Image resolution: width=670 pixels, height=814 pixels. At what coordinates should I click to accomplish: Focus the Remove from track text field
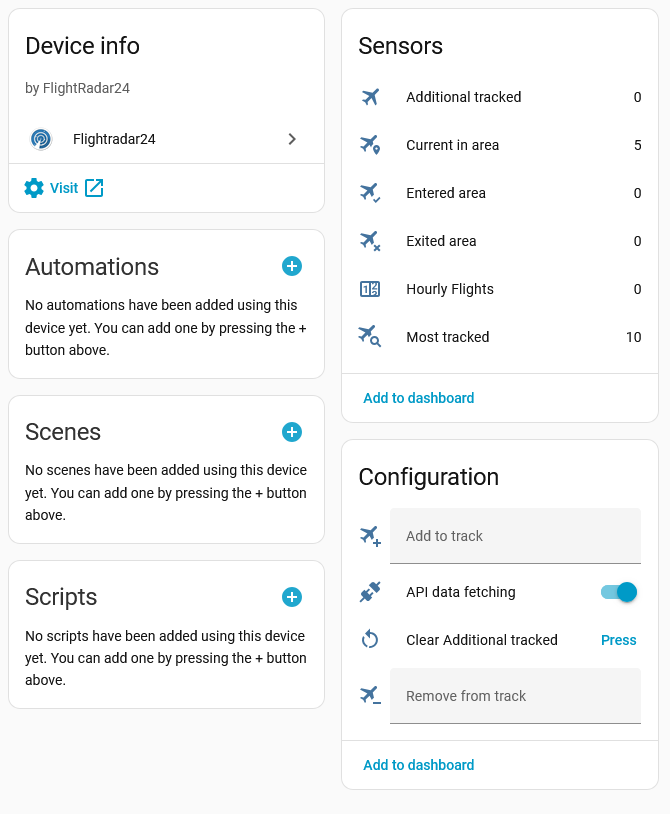click(515, 696)
